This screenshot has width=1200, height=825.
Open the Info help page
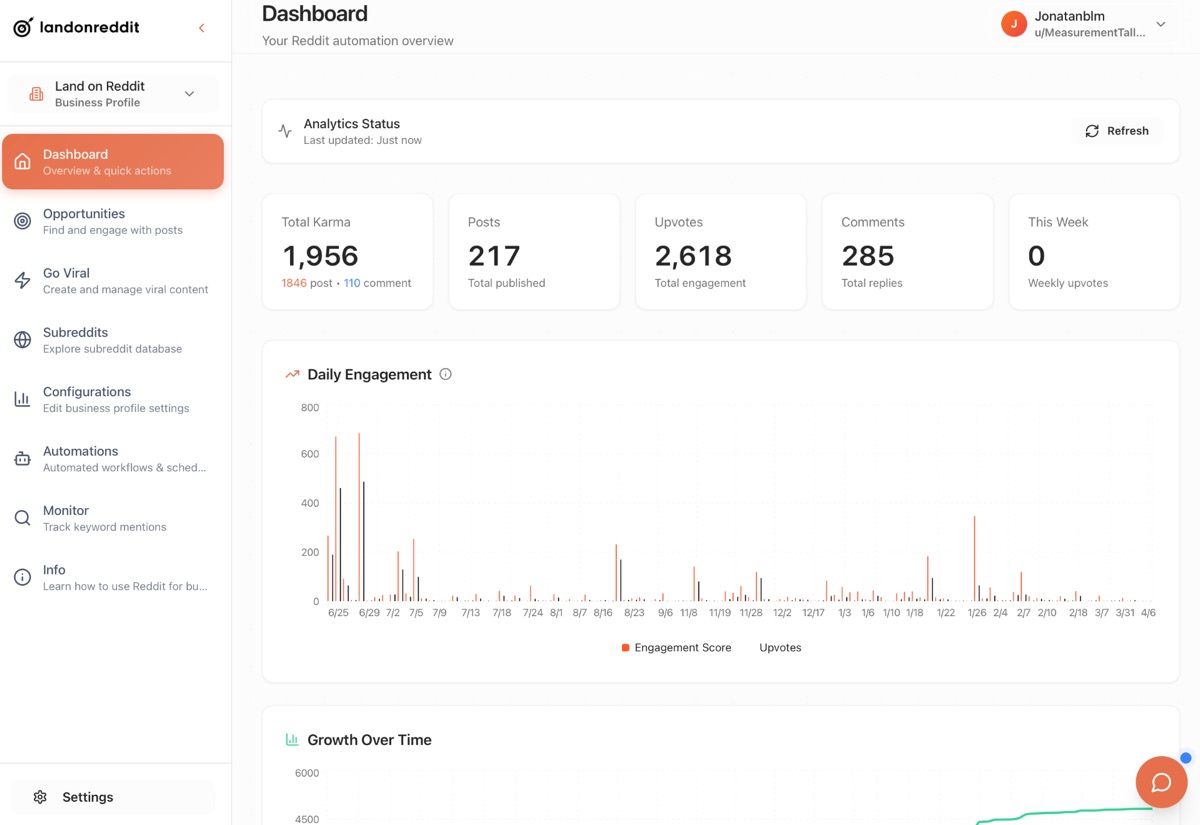pos(113,577)
